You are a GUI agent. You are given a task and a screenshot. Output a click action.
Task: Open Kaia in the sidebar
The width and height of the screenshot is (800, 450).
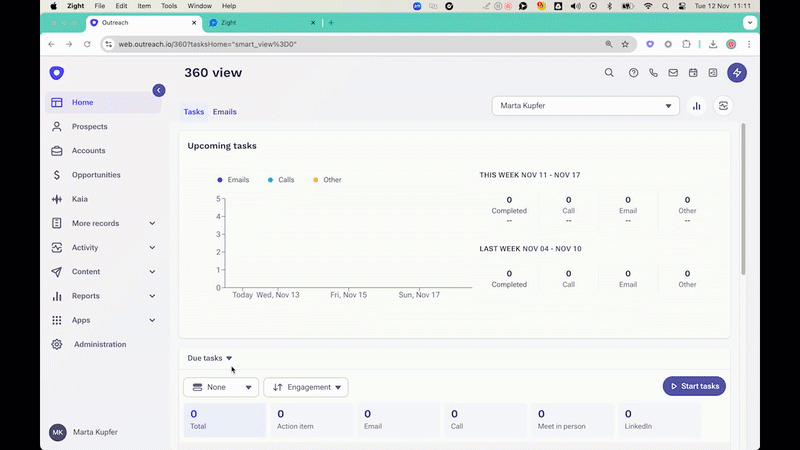pyautogui.click(x=80, y=199)
